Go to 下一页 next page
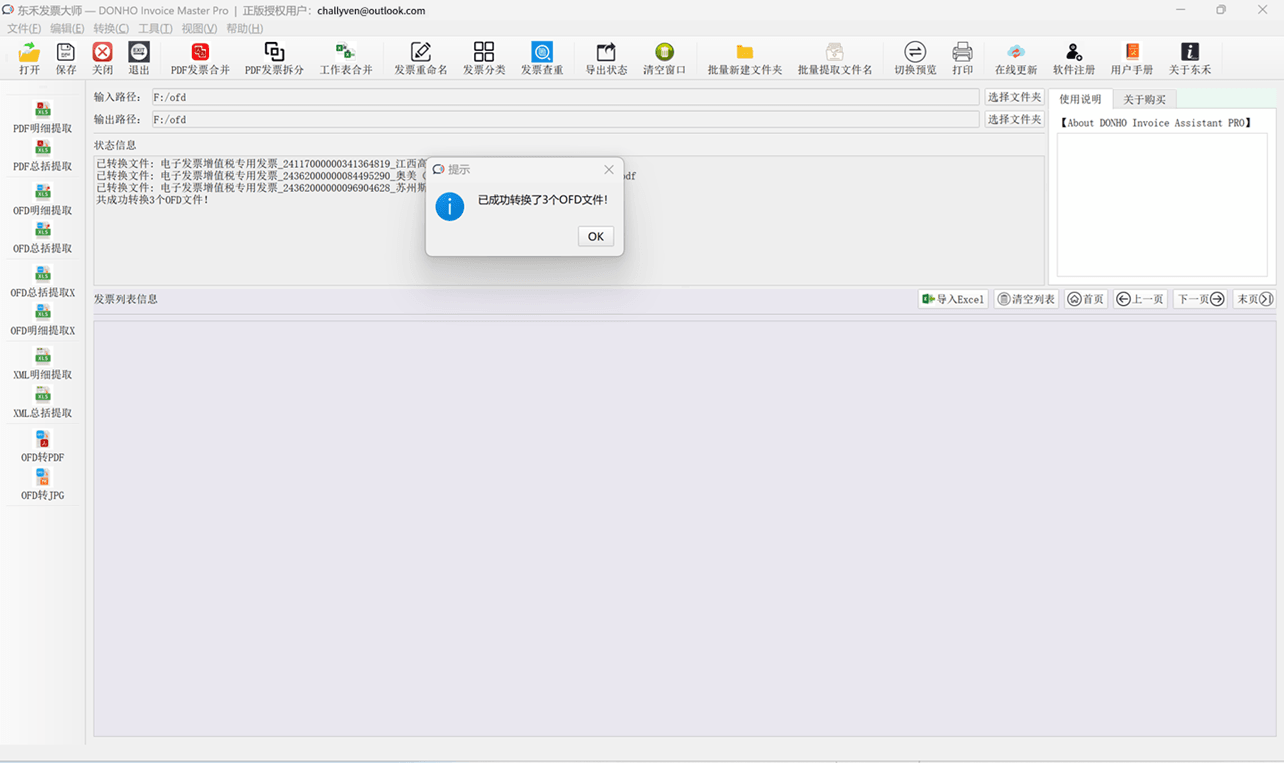The width and height of the screenshot is (1284, 763). coord(1200,299)
